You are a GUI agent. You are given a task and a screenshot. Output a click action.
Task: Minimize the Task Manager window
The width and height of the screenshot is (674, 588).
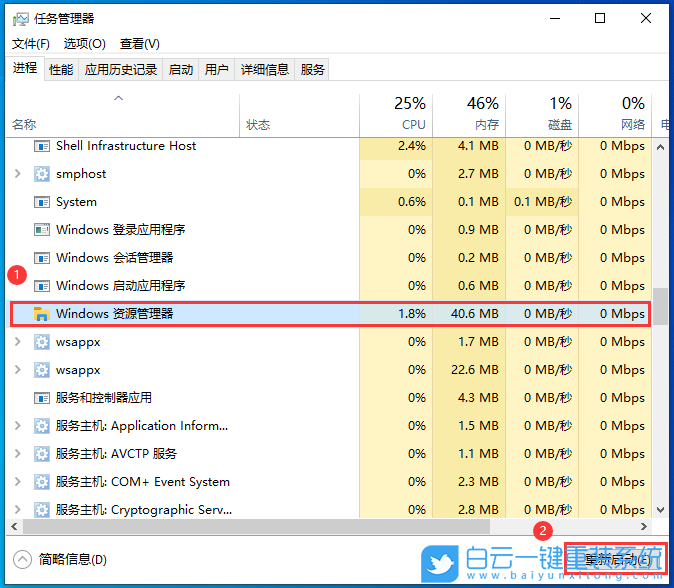555,18
